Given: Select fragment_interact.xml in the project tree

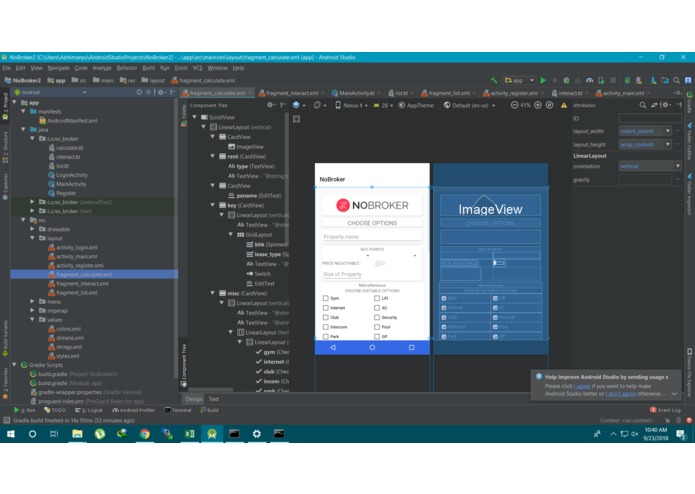Looking at the screenshot, I should point(82,284).
